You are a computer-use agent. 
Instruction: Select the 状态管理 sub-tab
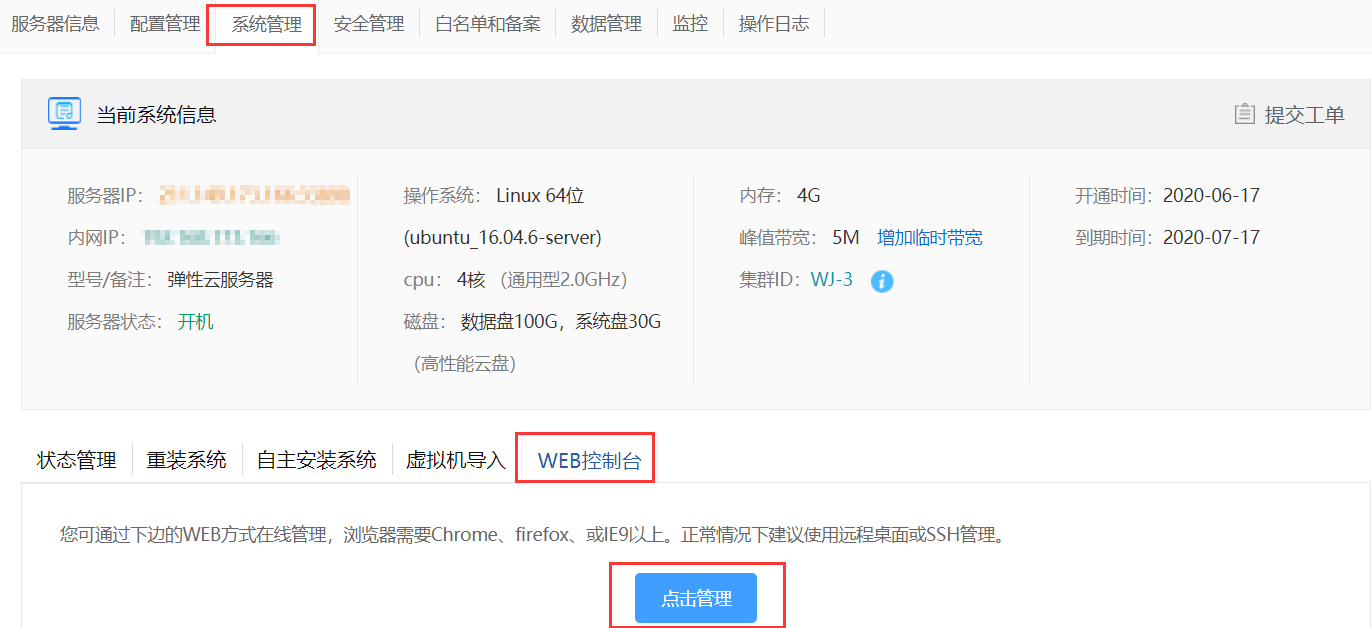point(77,460)
